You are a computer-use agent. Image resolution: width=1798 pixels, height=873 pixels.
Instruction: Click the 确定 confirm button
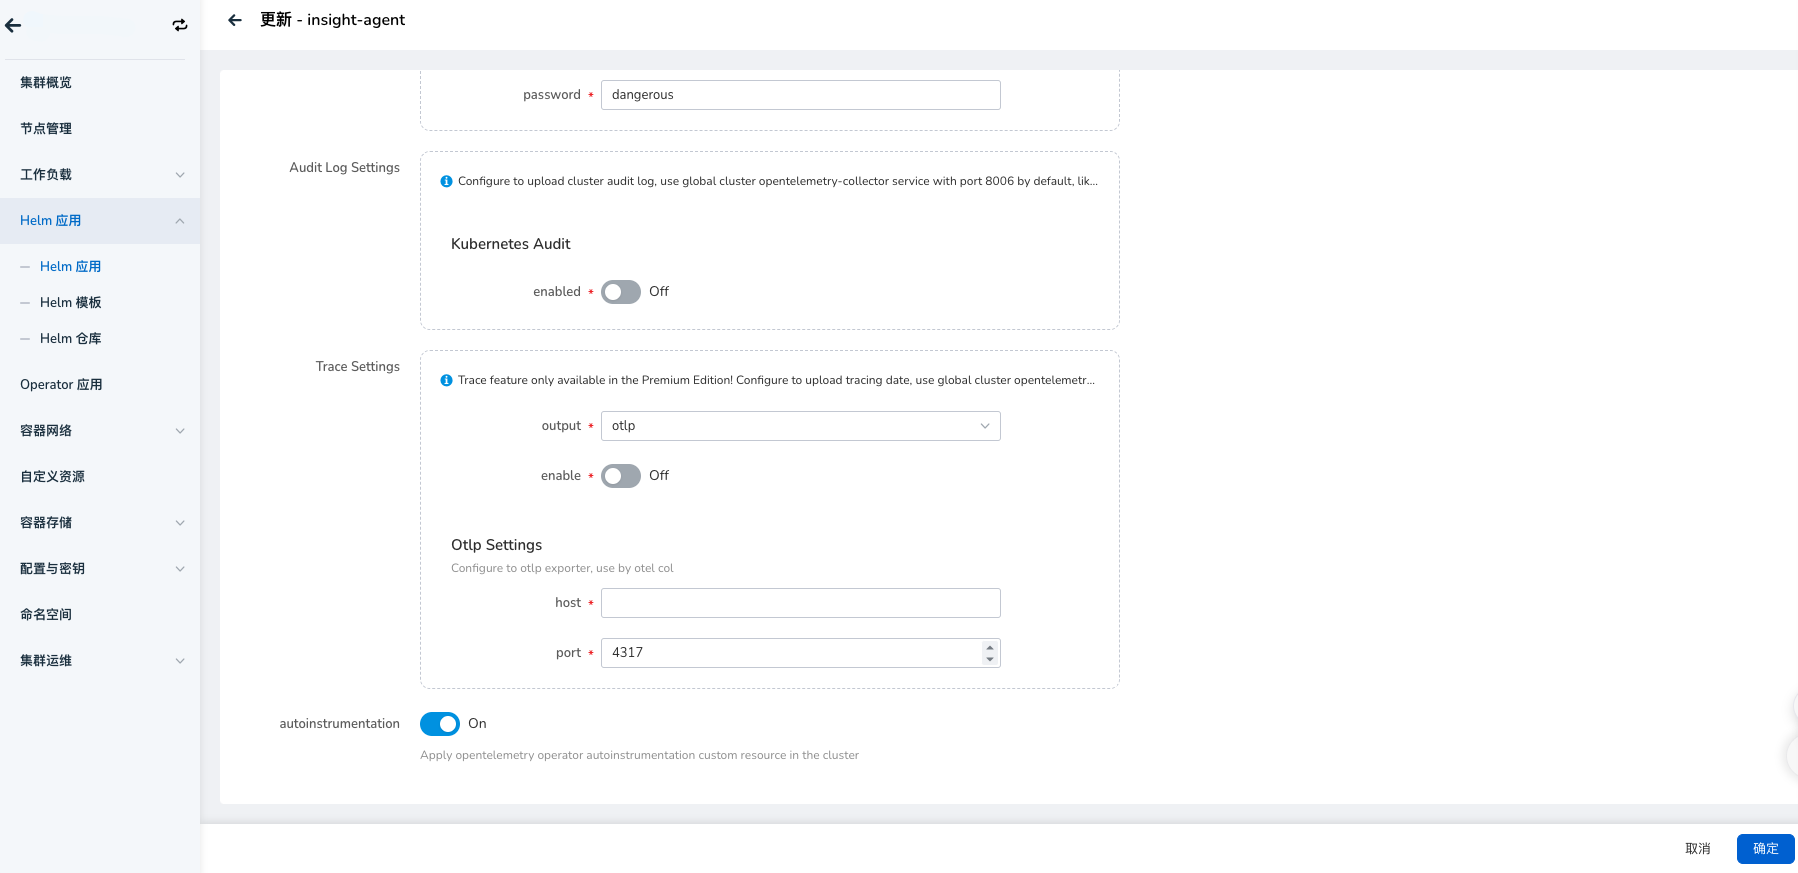coord(1765,849)
